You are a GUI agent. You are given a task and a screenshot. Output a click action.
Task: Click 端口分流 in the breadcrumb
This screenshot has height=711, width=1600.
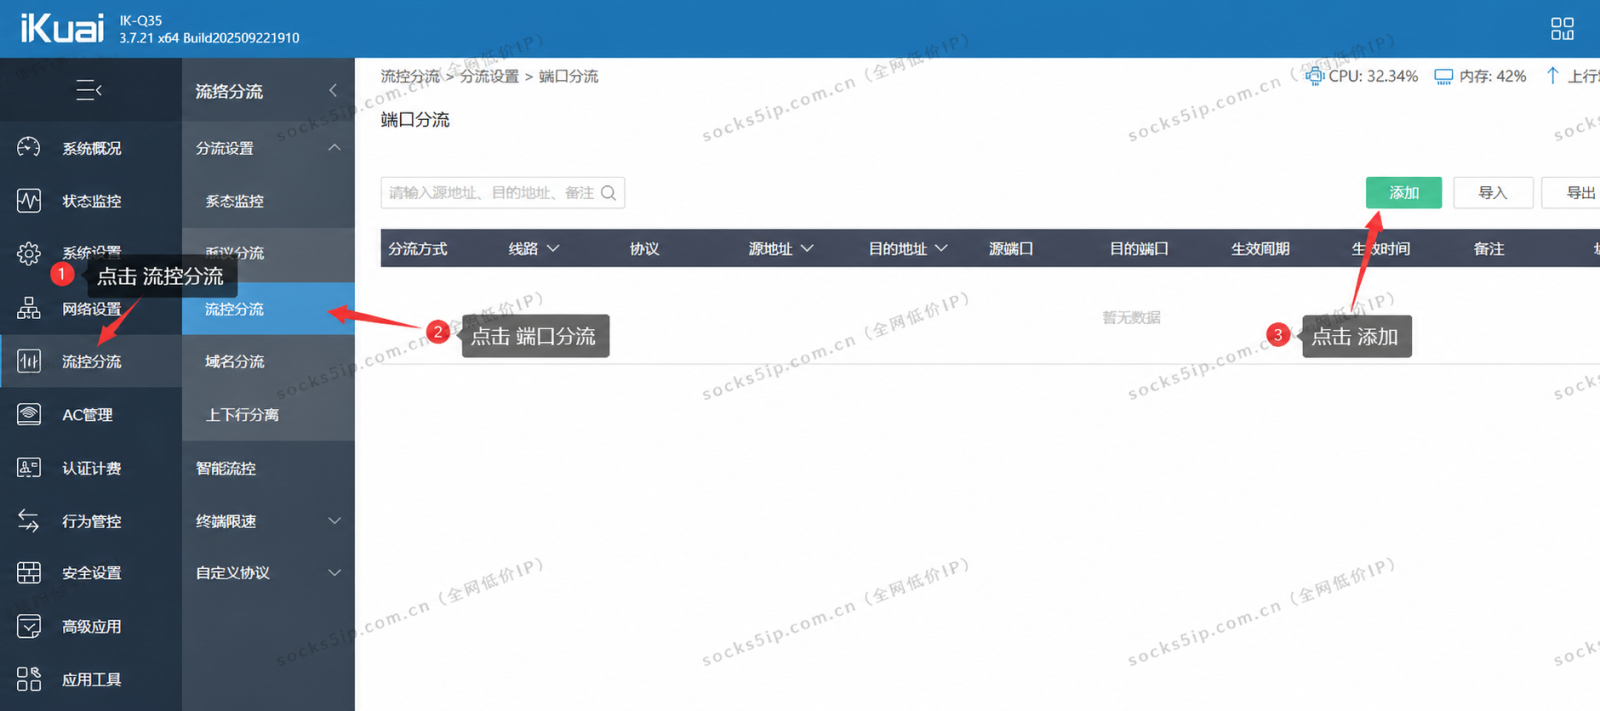pos(568,76)
